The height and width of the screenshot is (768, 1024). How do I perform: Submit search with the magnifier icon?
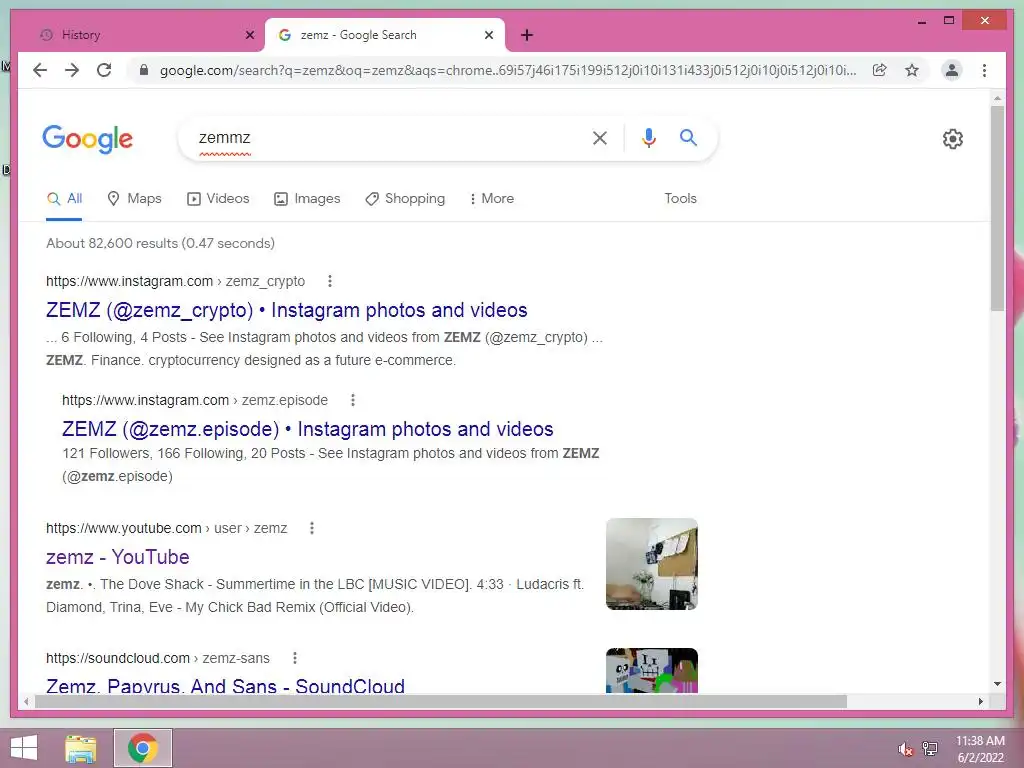point(688,137)
